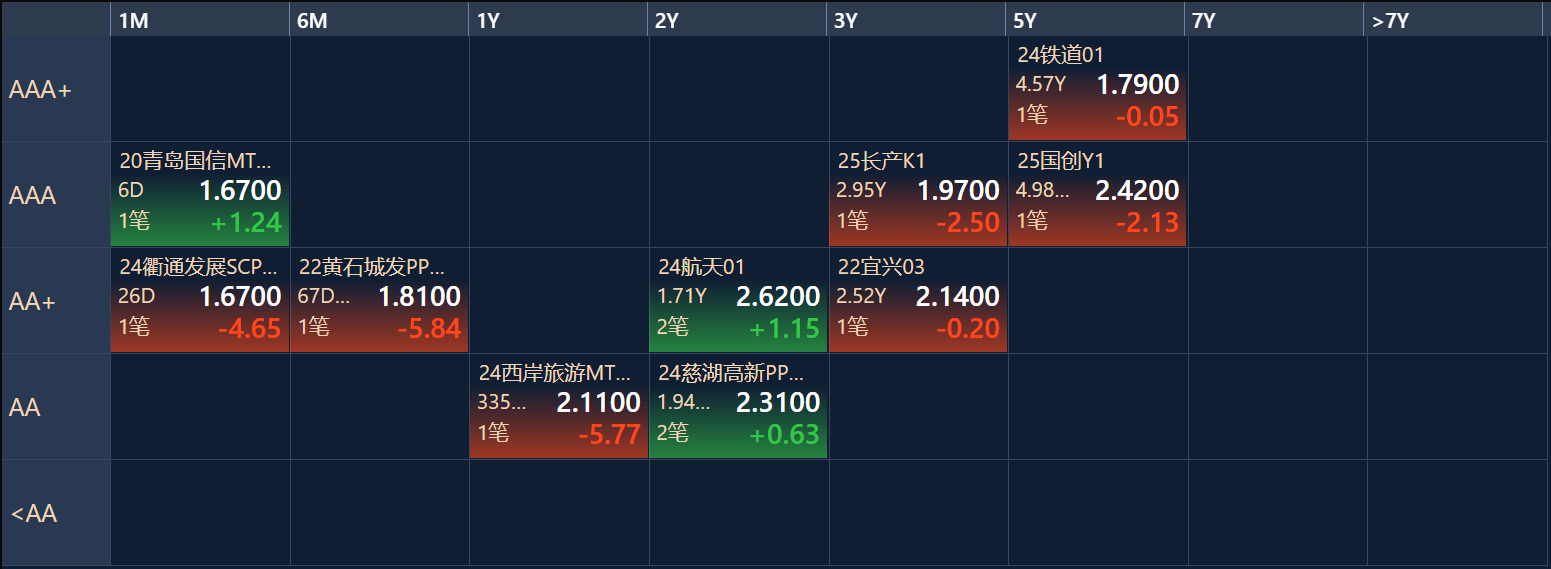This screenshot has width=1551, height=569.
Task: Click the 25国创Y1 bond card
Action: pos(1097,195)
